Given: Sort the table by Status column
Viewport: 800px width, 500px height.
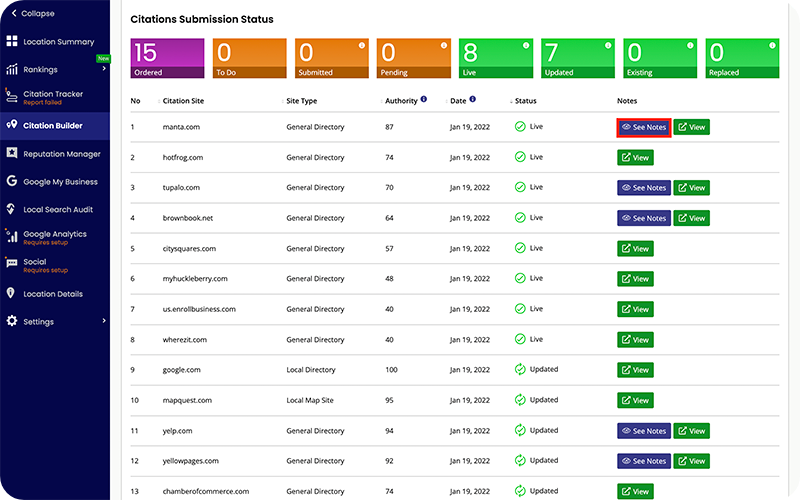Looking at the screenshot, I should click(x=525, y=101).
